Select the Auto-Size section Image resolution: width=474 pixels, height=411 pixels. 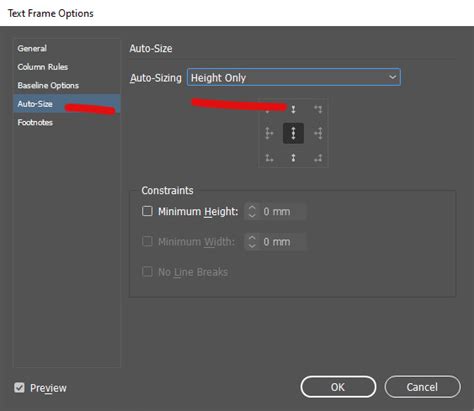[66, 103]
